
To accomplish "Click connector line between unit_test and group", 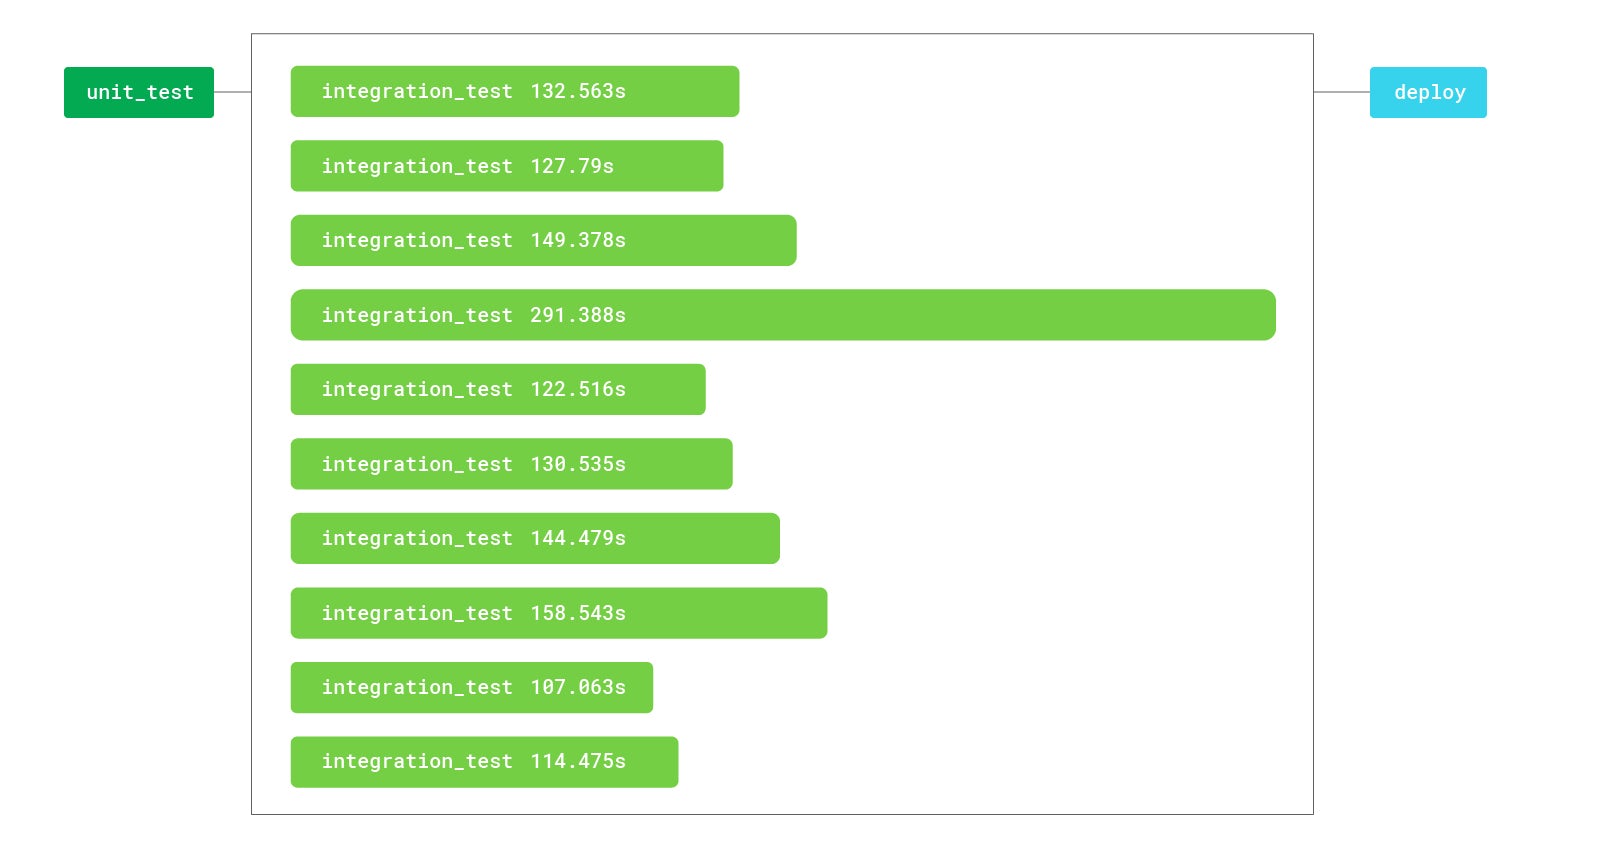I will tap(232, 92).
